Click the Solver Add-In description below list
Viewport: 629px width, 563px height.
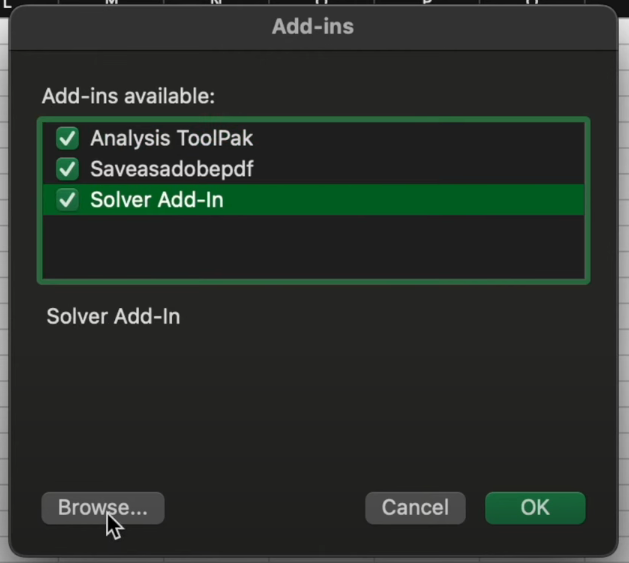pos(113,317)
